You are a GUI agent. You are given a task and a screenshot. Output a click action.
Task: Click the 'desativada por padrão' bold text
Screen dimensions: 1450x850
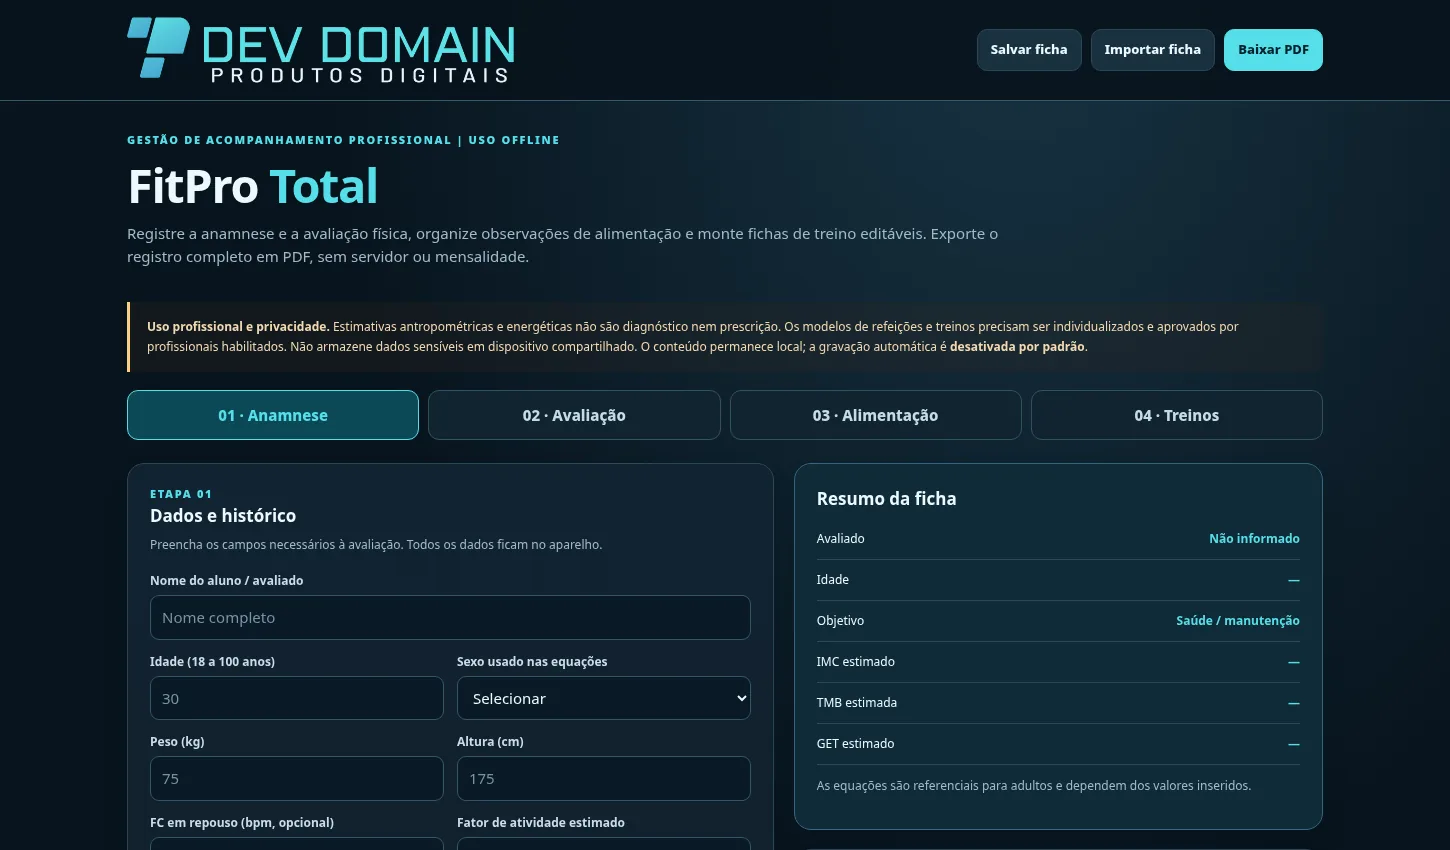(1017, 346)
